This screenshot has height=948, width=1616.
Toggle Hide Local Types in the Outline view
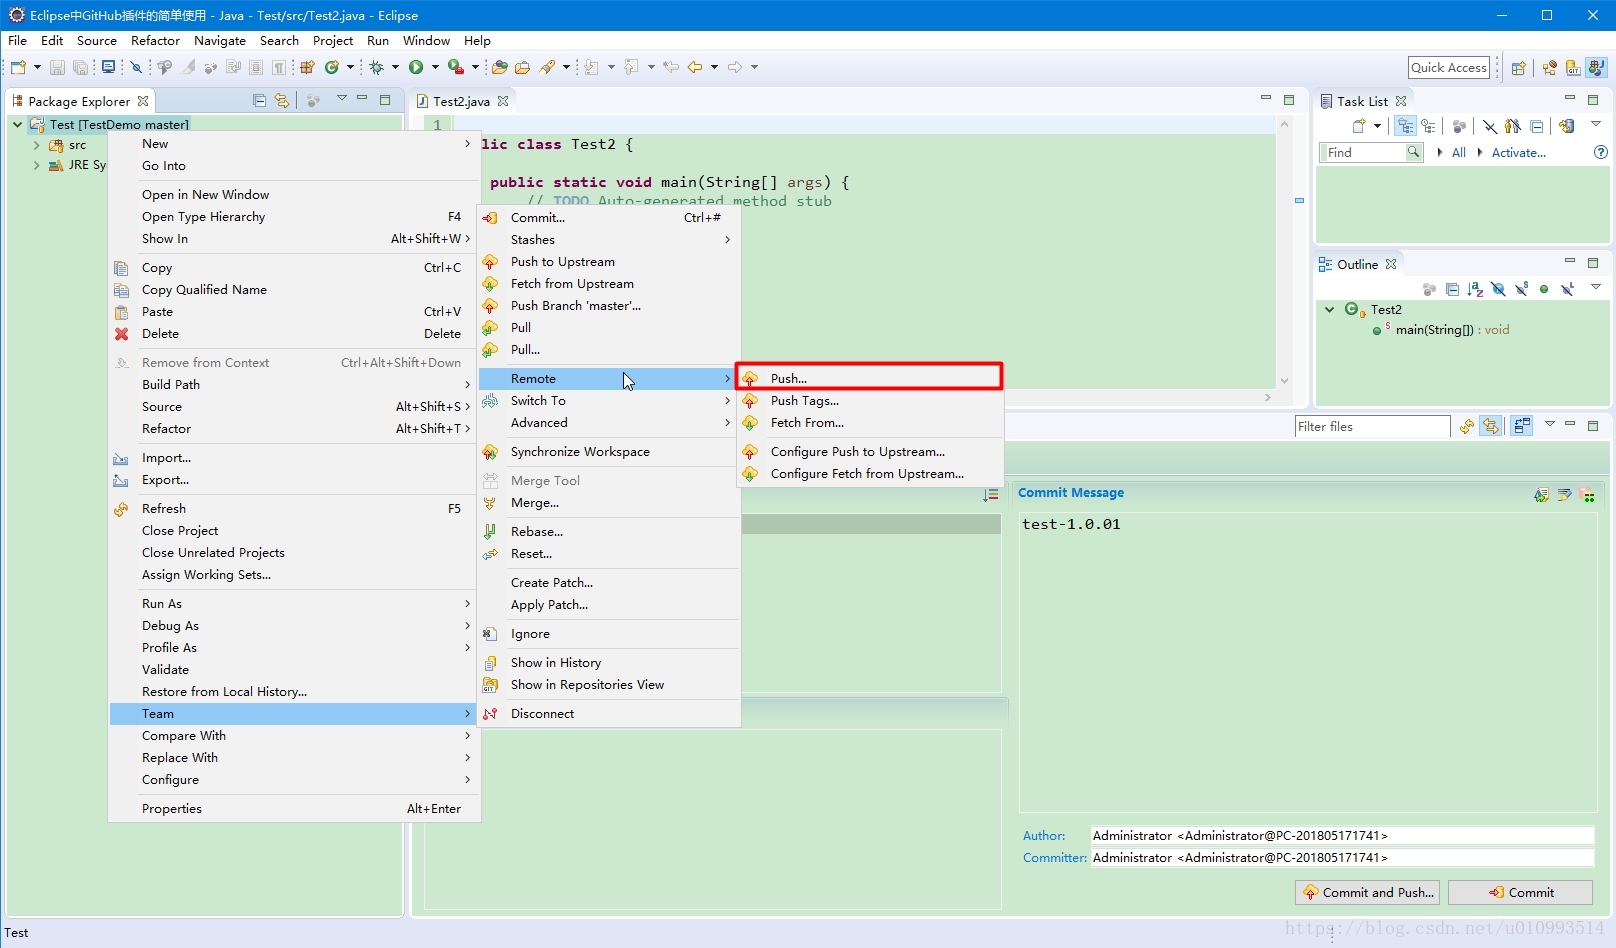pos(1567,289)
